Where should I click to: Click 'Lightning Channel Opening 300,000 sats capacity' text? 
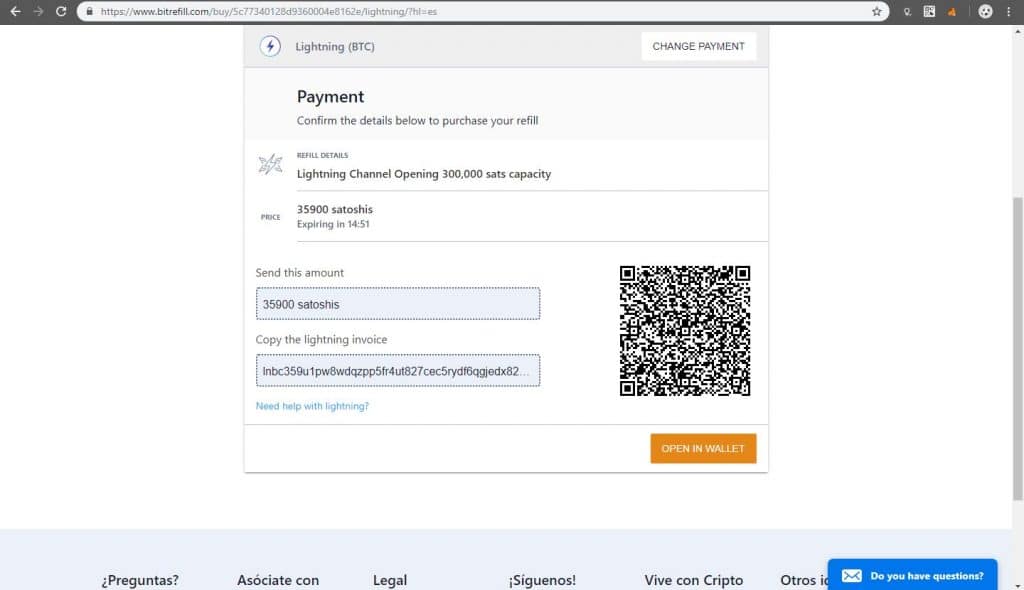424,174
